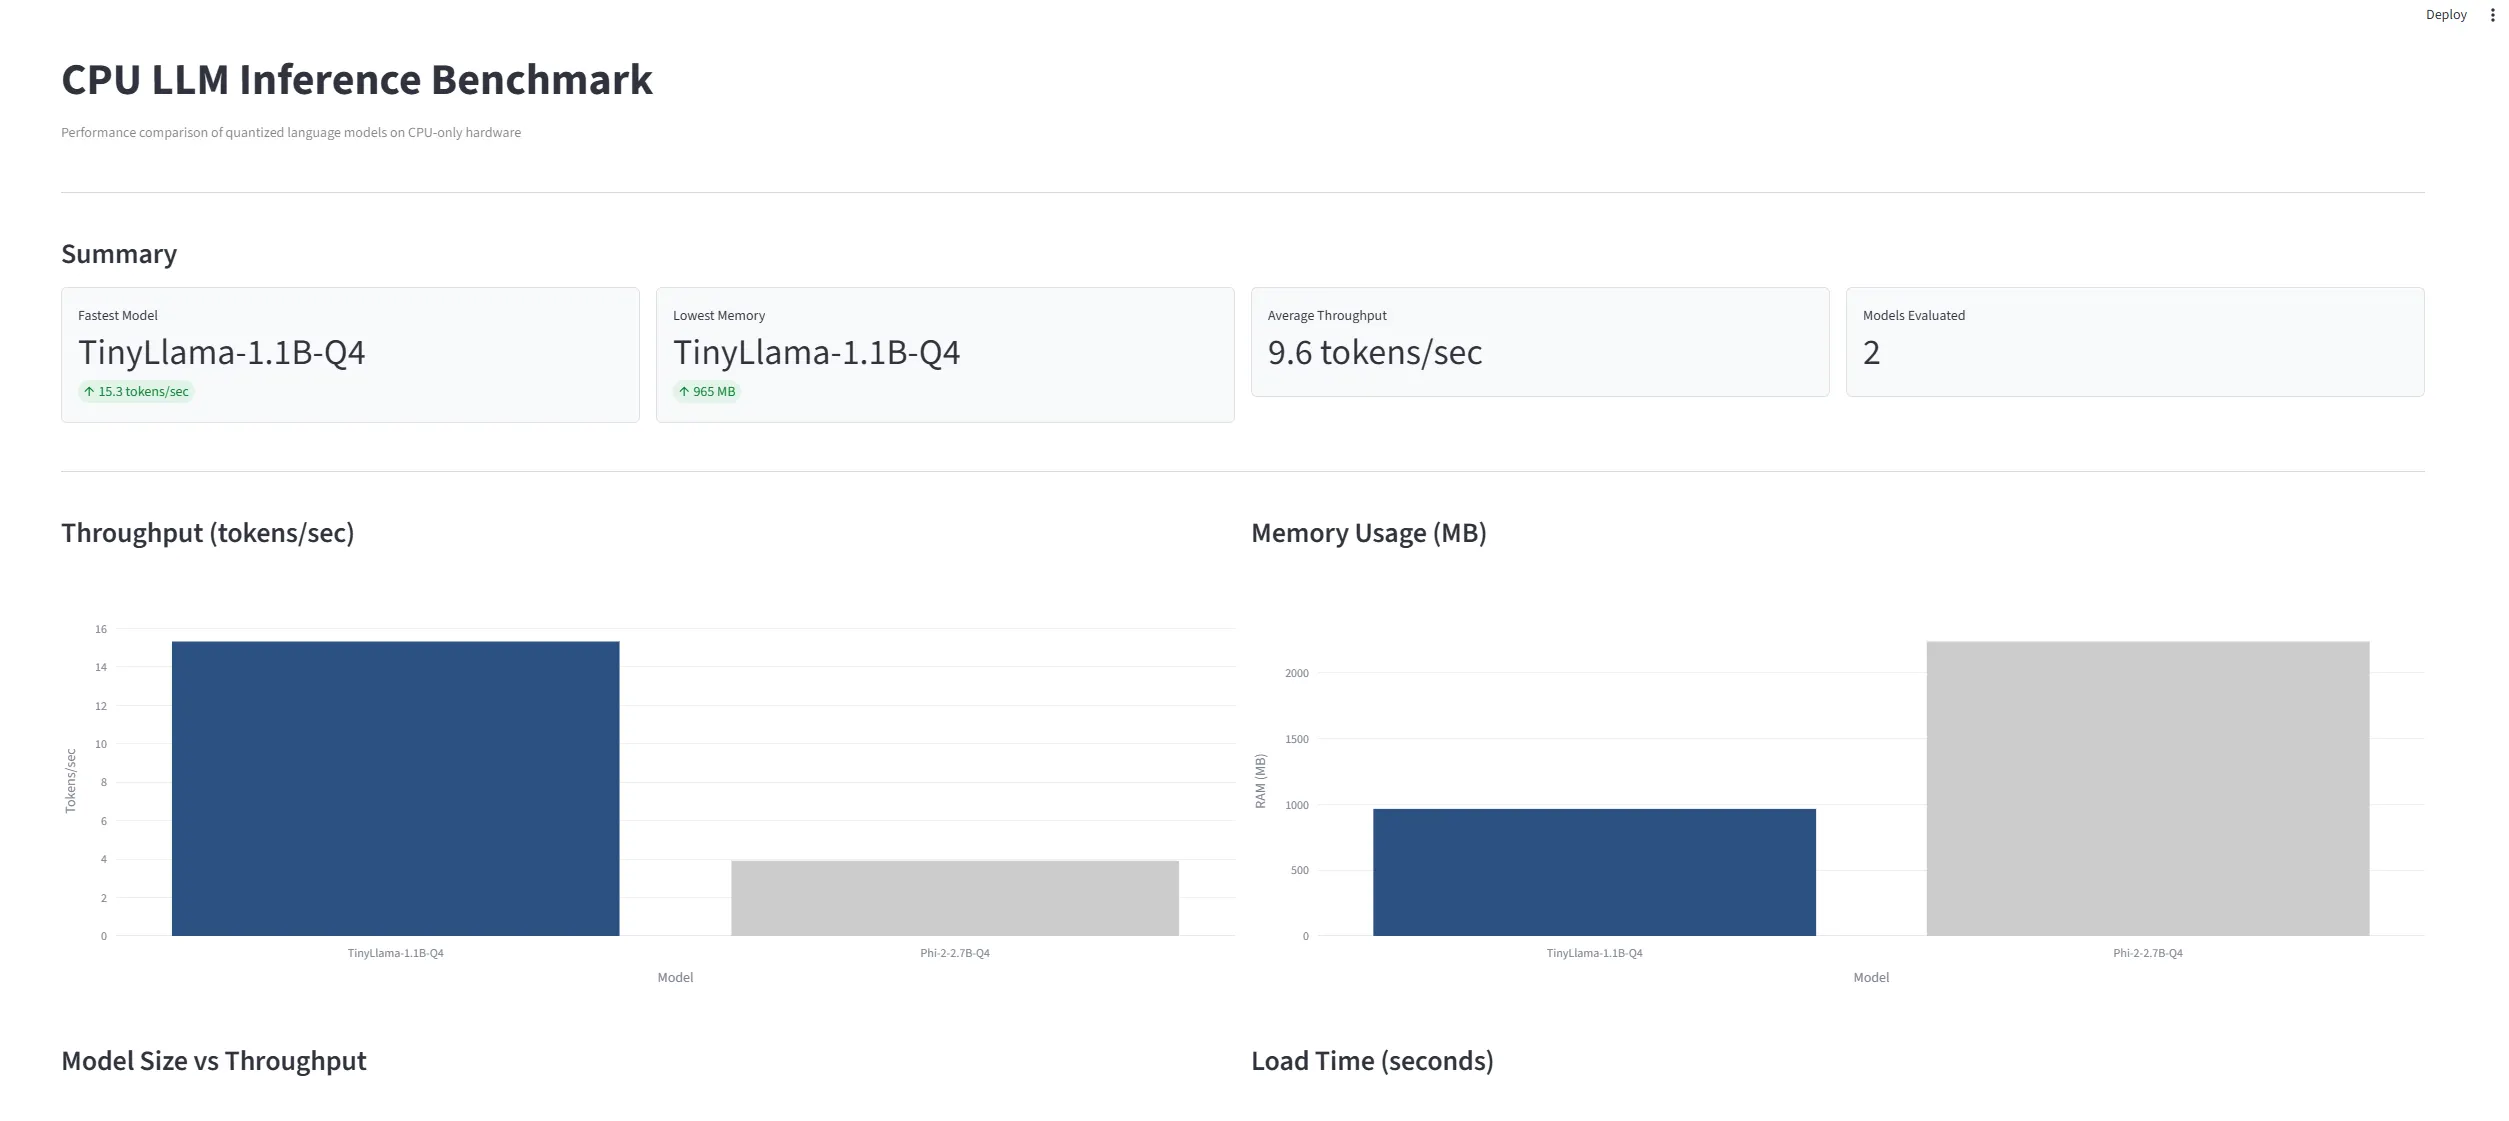Click the Models Evaluated card showing 2

(x=2135, y=342)
